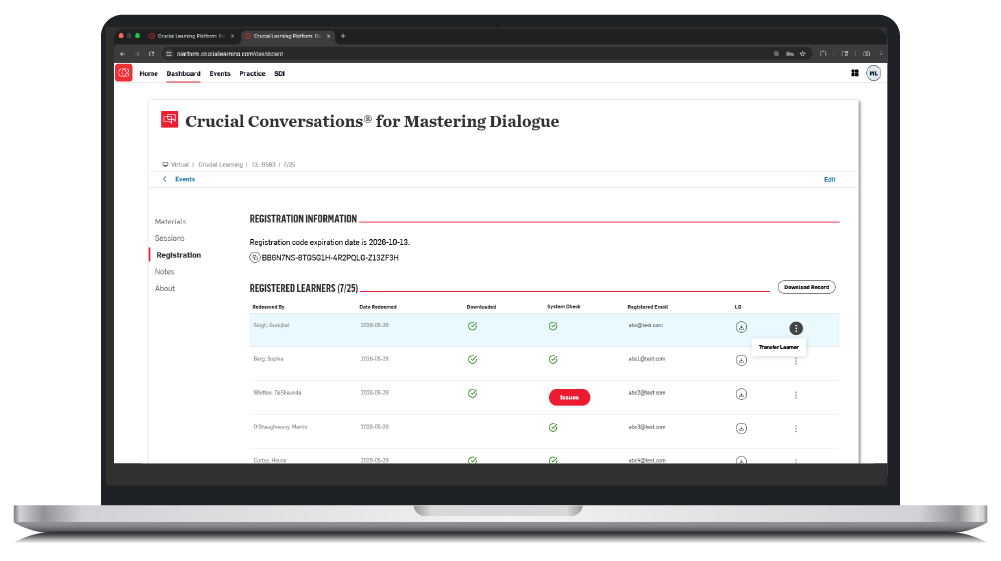Image resolution: width=1001 pixels, height=561 pixels.
Task: Select Registration in side menu
Action: pyautogui.click(x=179, y=255)
